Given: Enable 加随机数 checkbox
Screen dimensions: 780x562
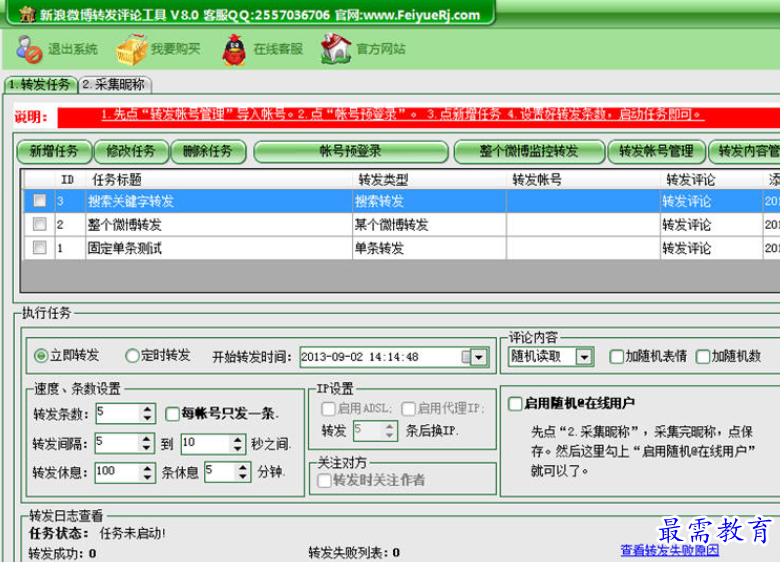Looking at the screenshot, I should [x=703, y=357].
